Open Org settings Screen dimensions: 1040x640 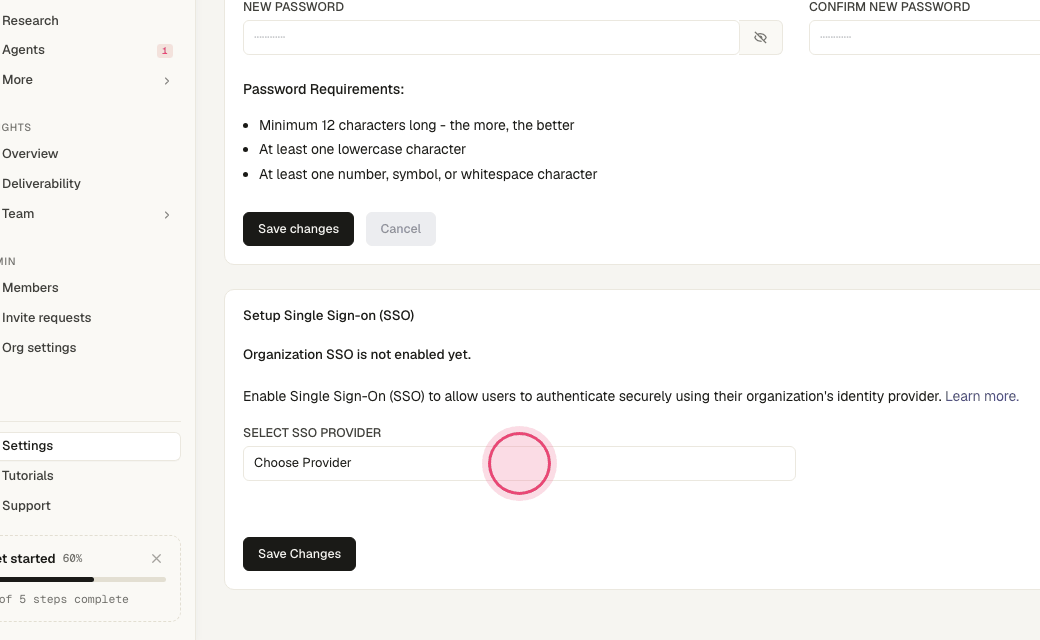click(x=39, y=348)
